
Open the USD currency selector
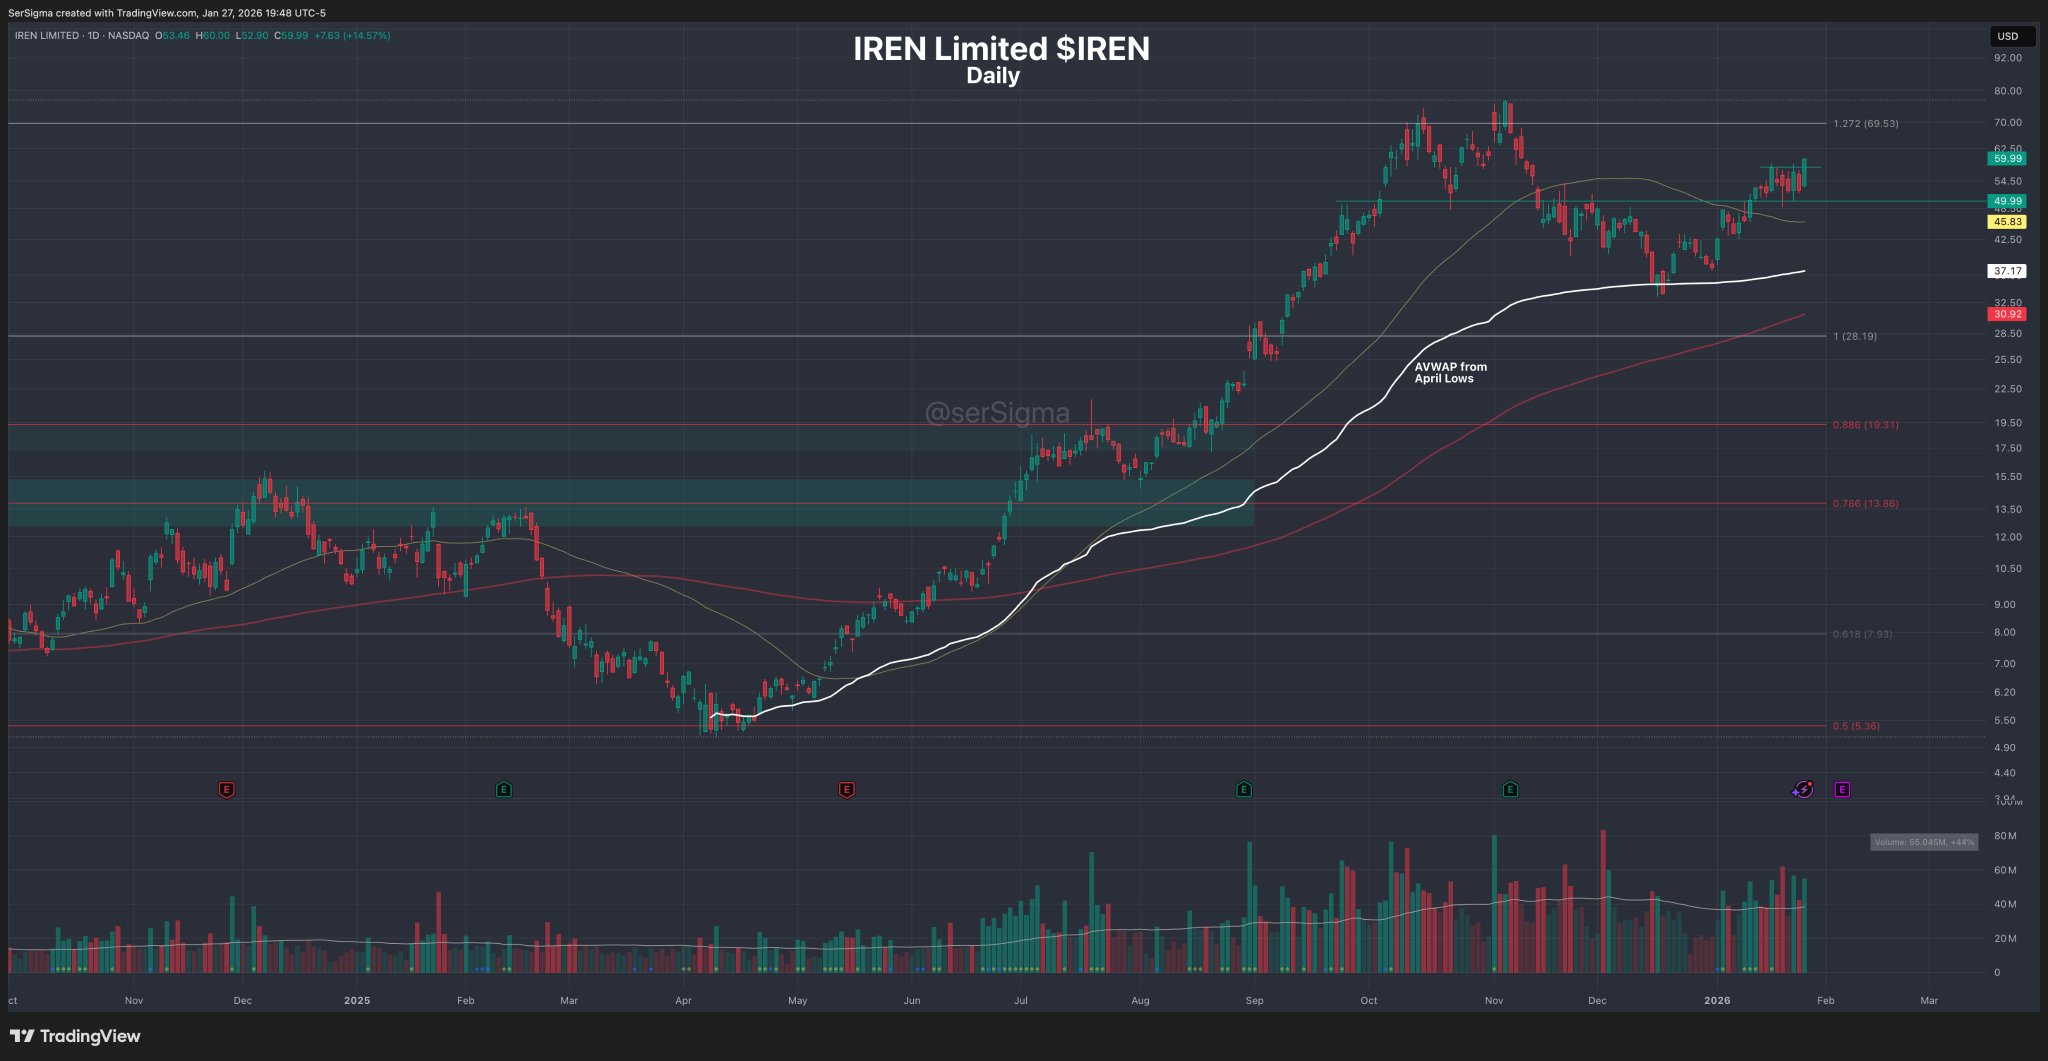coord(2008,36)
